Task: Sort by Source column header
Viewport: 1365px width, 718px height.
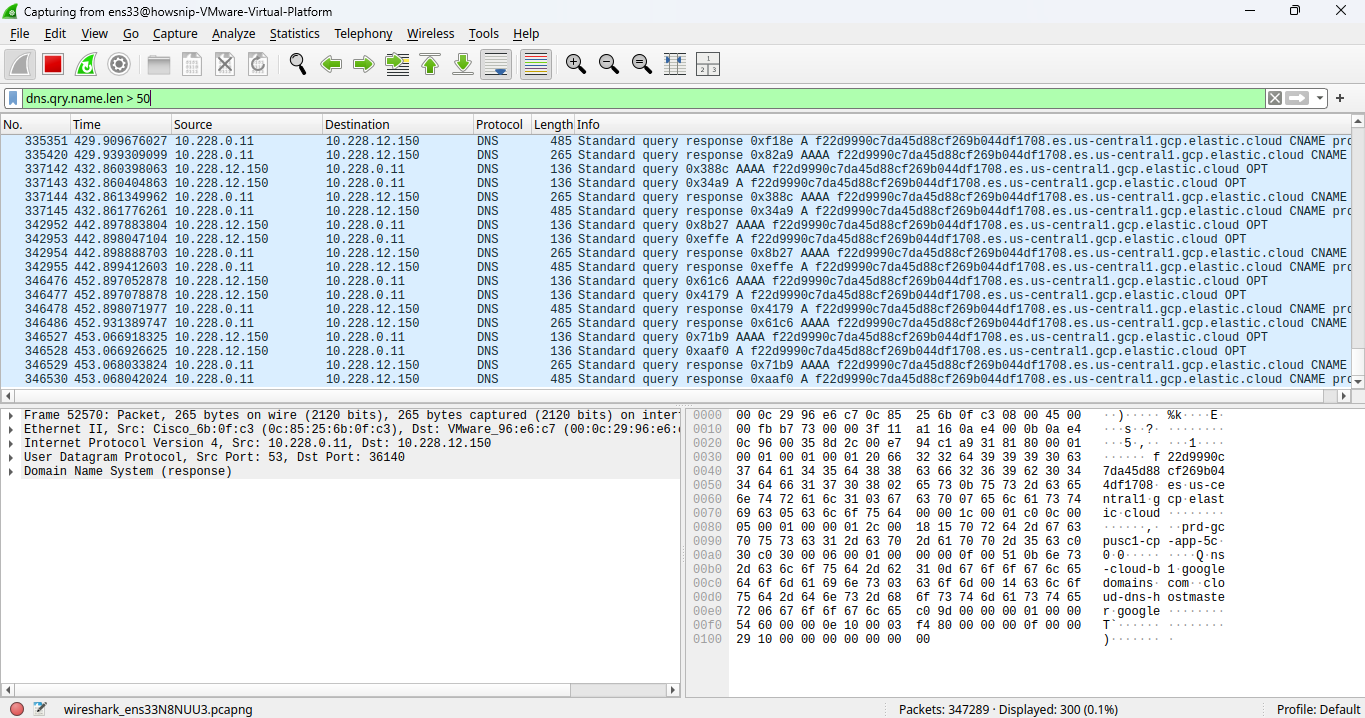Action: pos(247,124)
